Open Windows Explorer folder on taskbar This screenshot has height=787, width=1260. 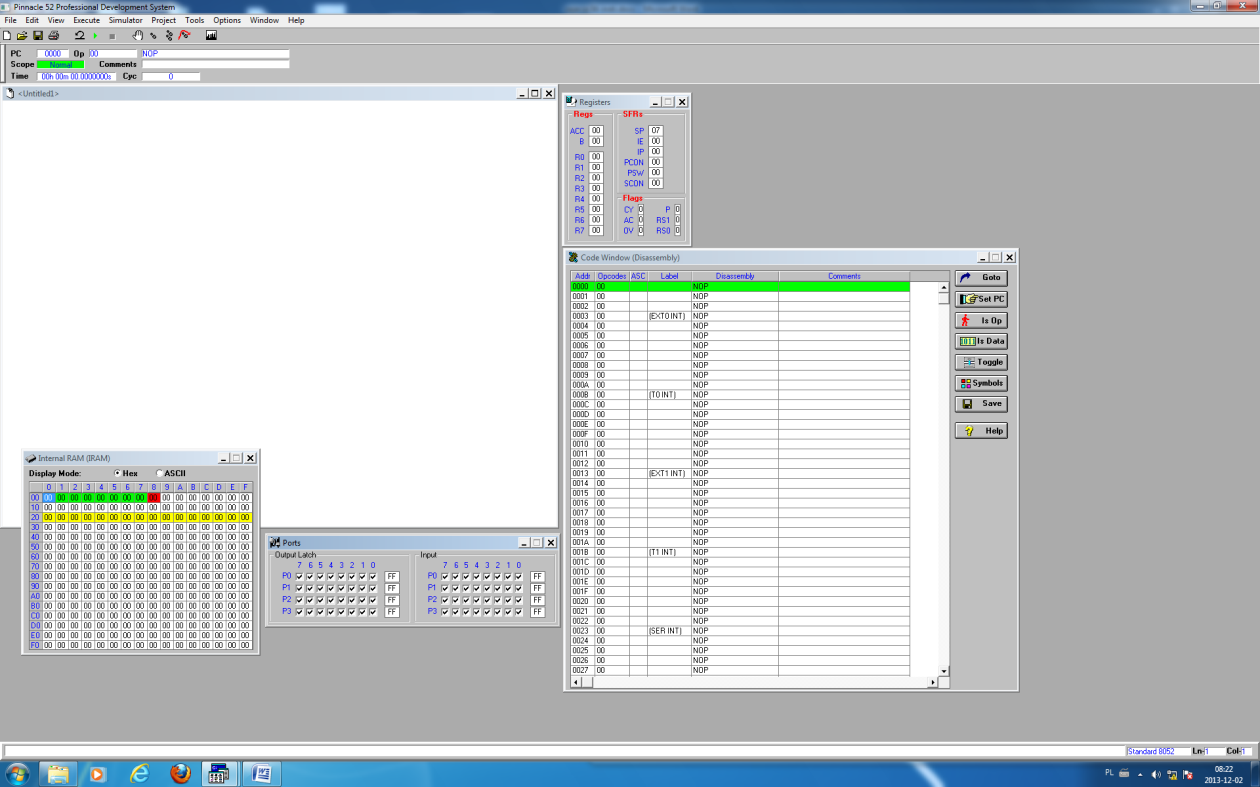click(58, 774)
